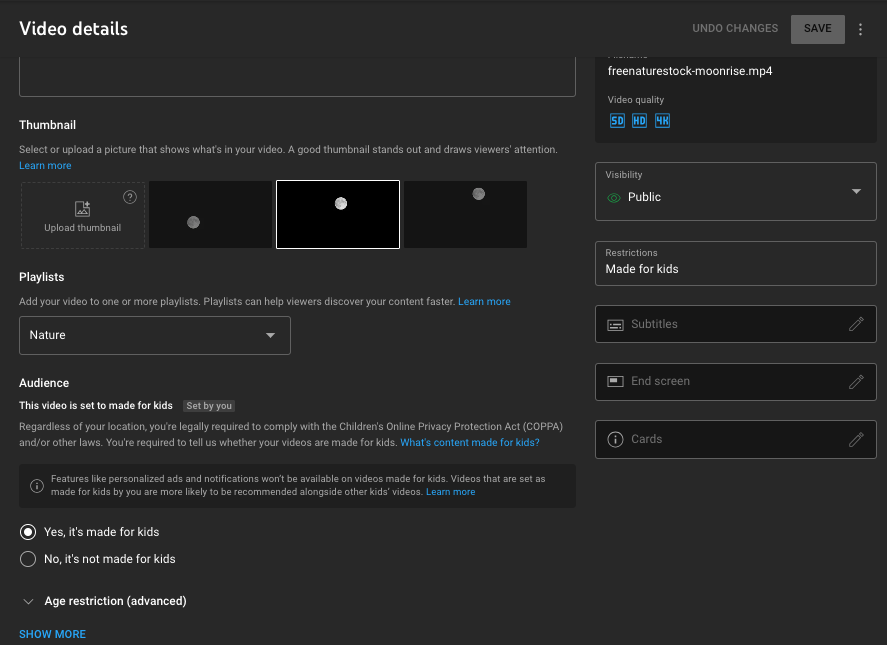Click the Upload thumbnail box
887x645 pixels.
83,215
